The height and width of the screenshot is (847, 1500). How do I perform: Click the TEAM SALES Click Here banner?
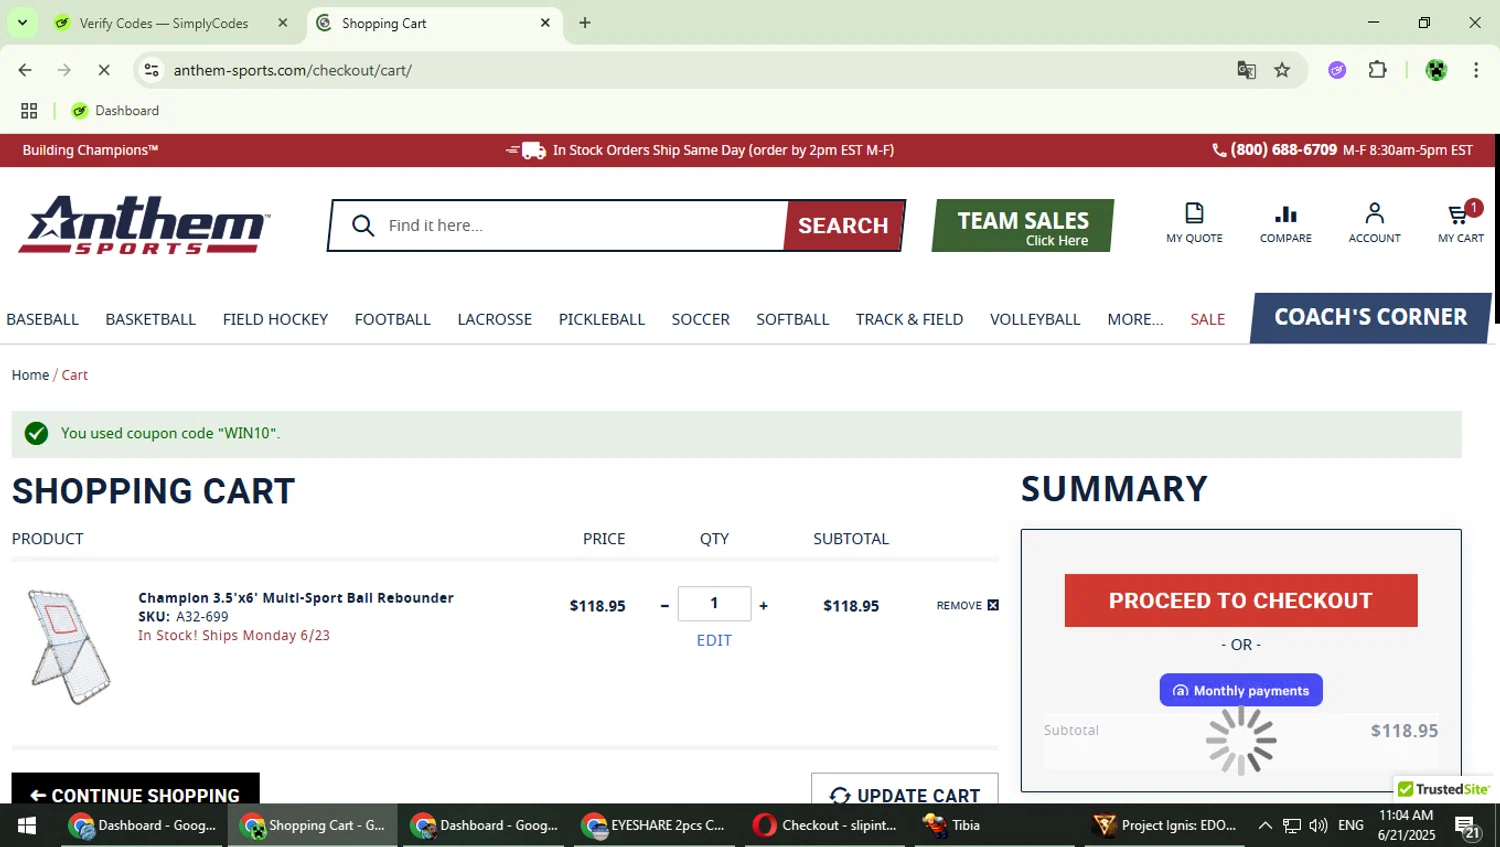(x=1023, y=226)
